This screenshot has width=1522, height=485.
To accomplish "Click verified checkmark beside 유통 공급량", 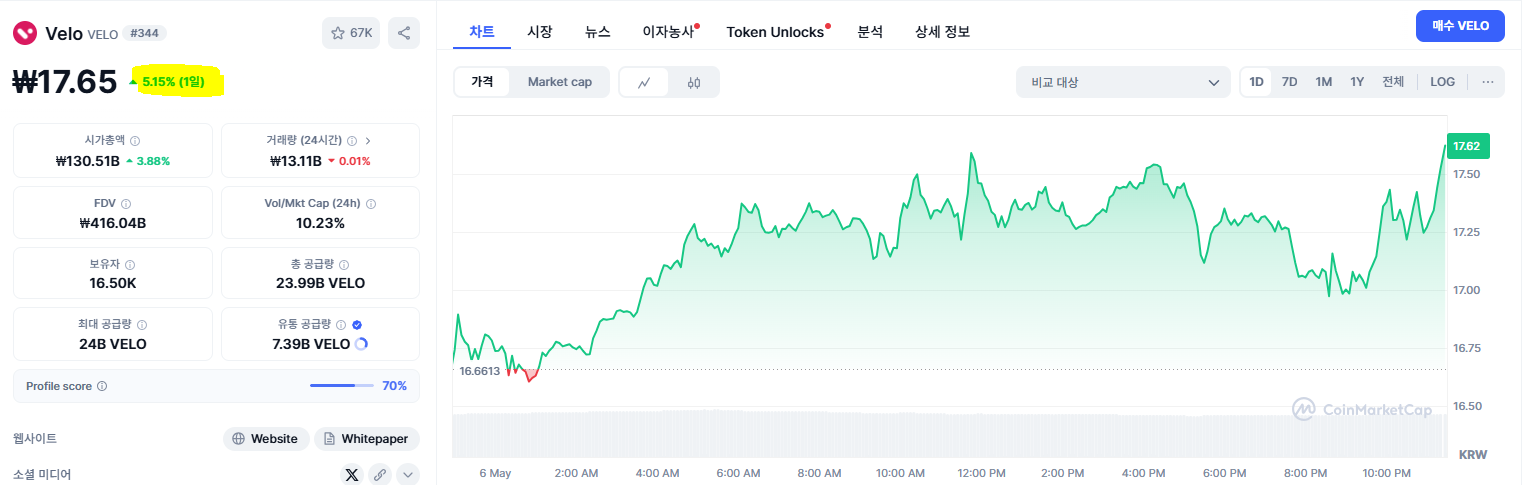I will tap(357, 325).
